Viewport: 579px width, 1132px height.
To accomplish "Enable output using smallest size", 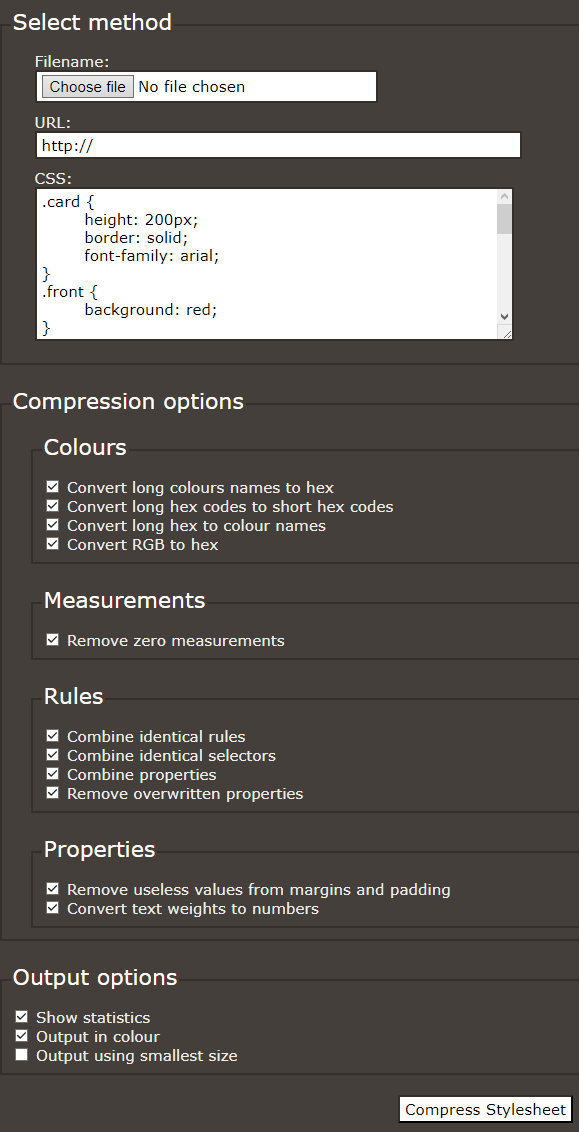I will (x=22, y=1055).
